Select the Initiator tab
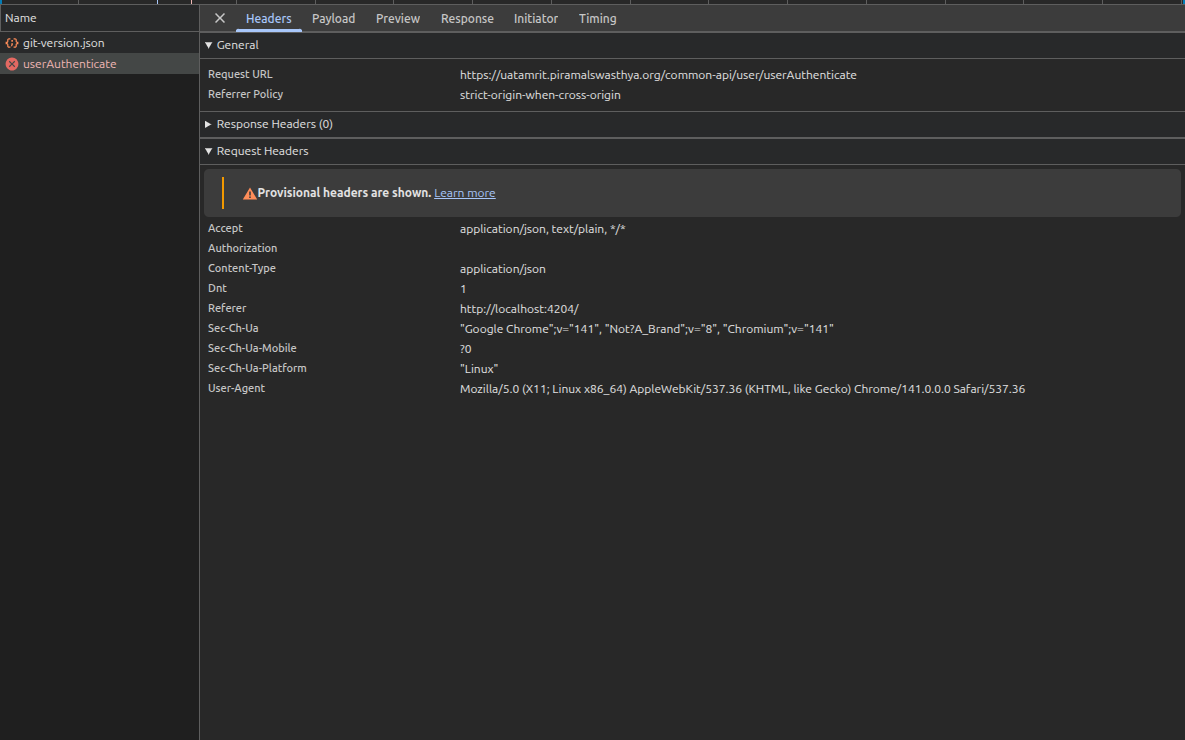 (x=536, y=18)
